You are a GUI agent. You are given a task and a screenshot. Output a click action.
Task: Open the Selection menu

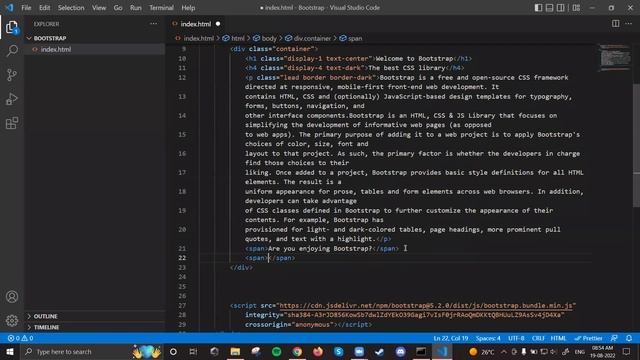pos(71,8)
